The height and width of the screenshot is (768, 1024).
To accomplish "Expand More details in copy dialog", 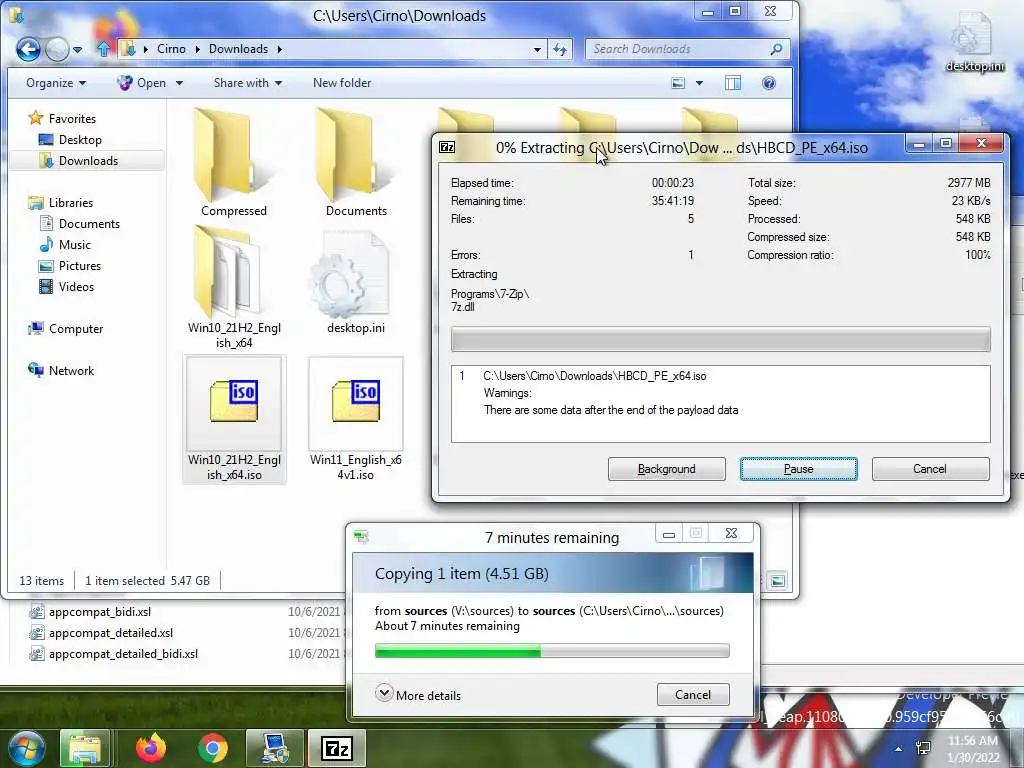I will point(419,695).
